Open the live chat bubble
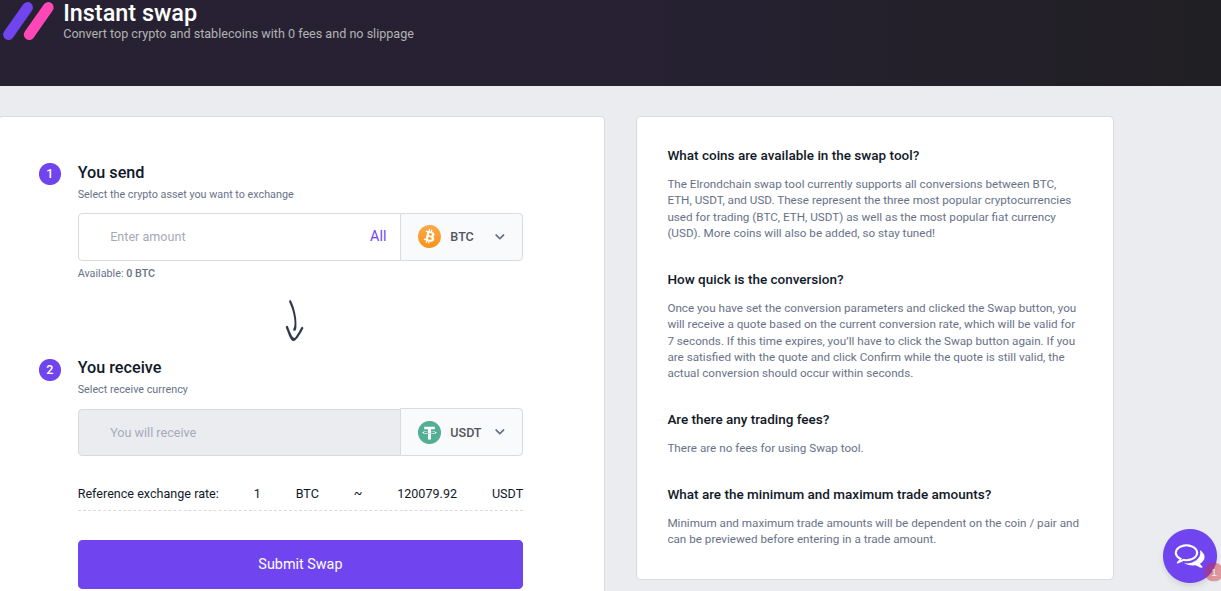 [x=1189, y=555]
